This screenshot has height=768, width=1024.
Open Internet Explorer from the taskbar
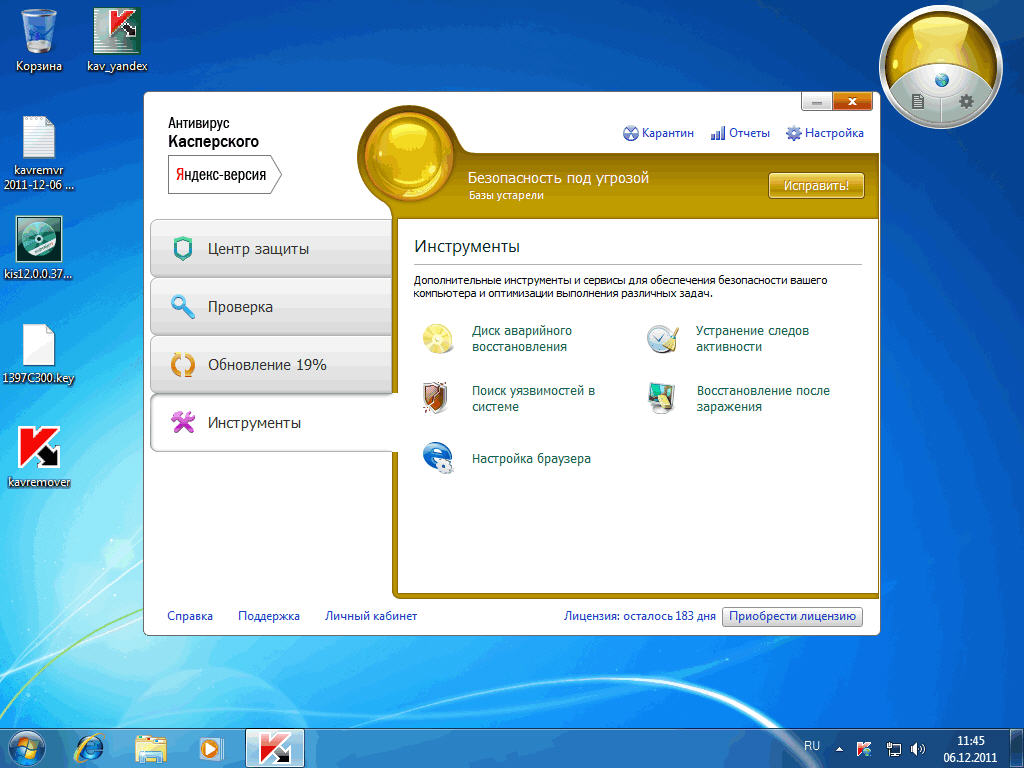tap(89, 748)
